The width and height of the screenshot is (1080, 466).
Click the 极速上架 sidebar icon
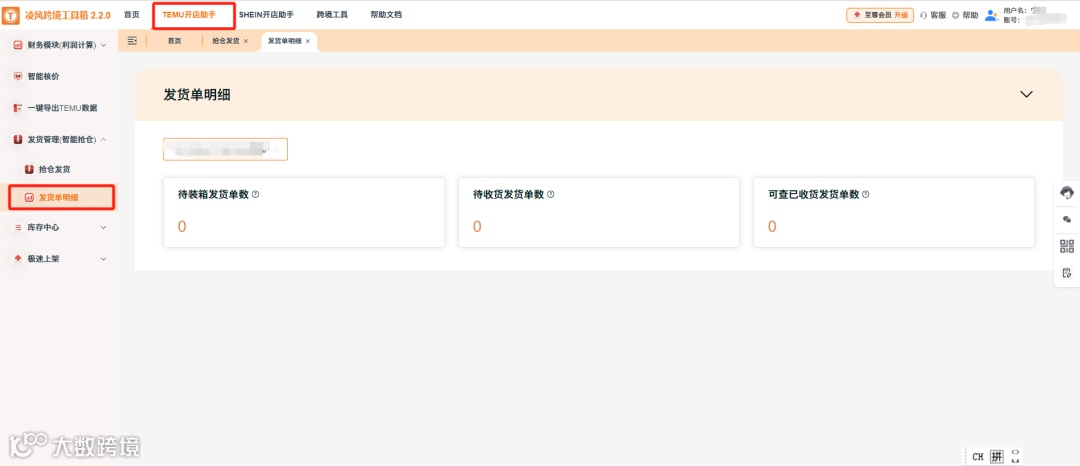(18, 259)
